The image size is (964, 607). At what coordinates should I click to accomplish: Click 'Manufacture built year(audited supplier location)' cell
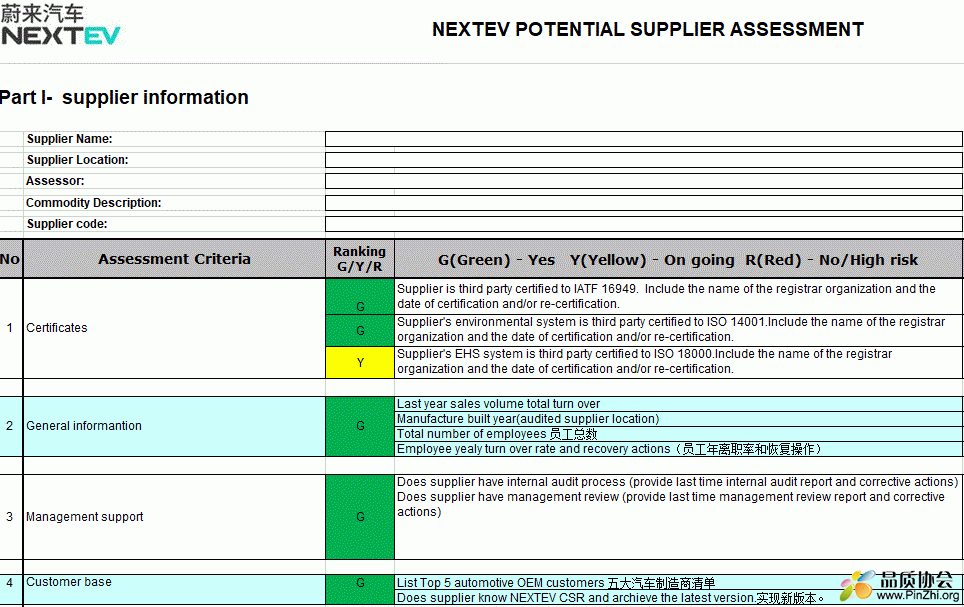pyautogui.click(x=679, y=419)
